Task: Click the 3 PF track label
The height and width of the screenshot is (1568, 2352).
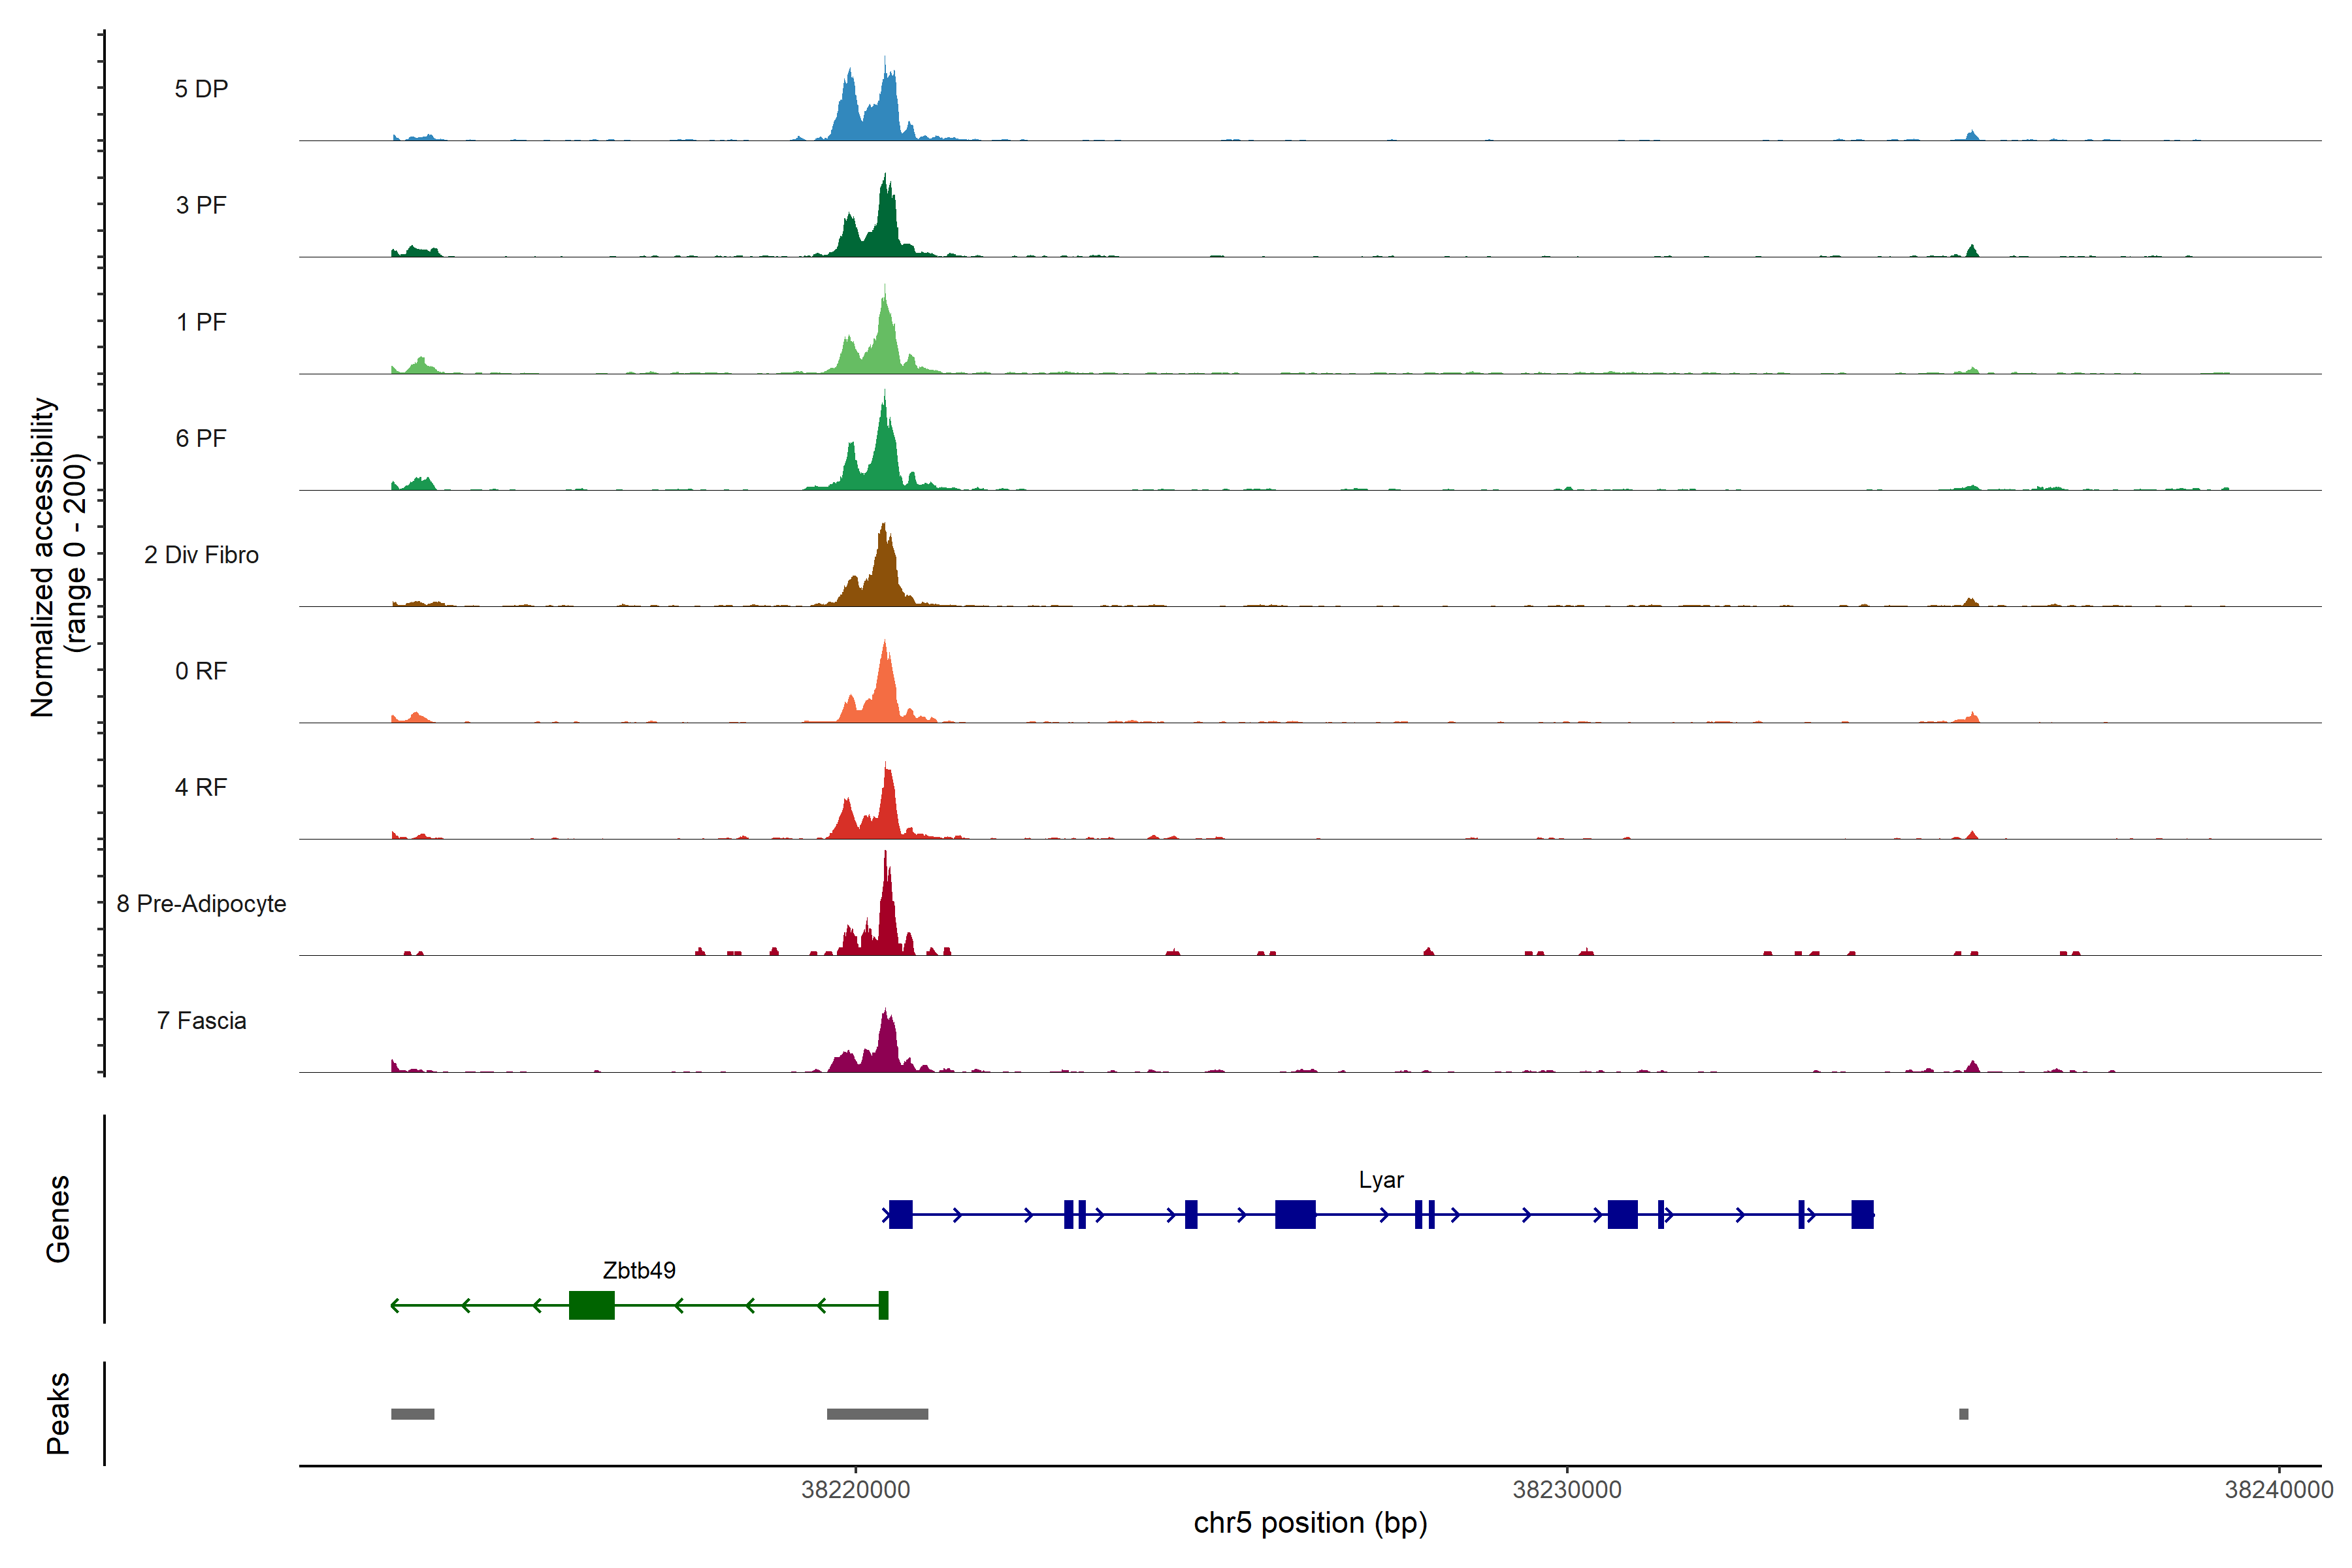Action: click(201, 205)
